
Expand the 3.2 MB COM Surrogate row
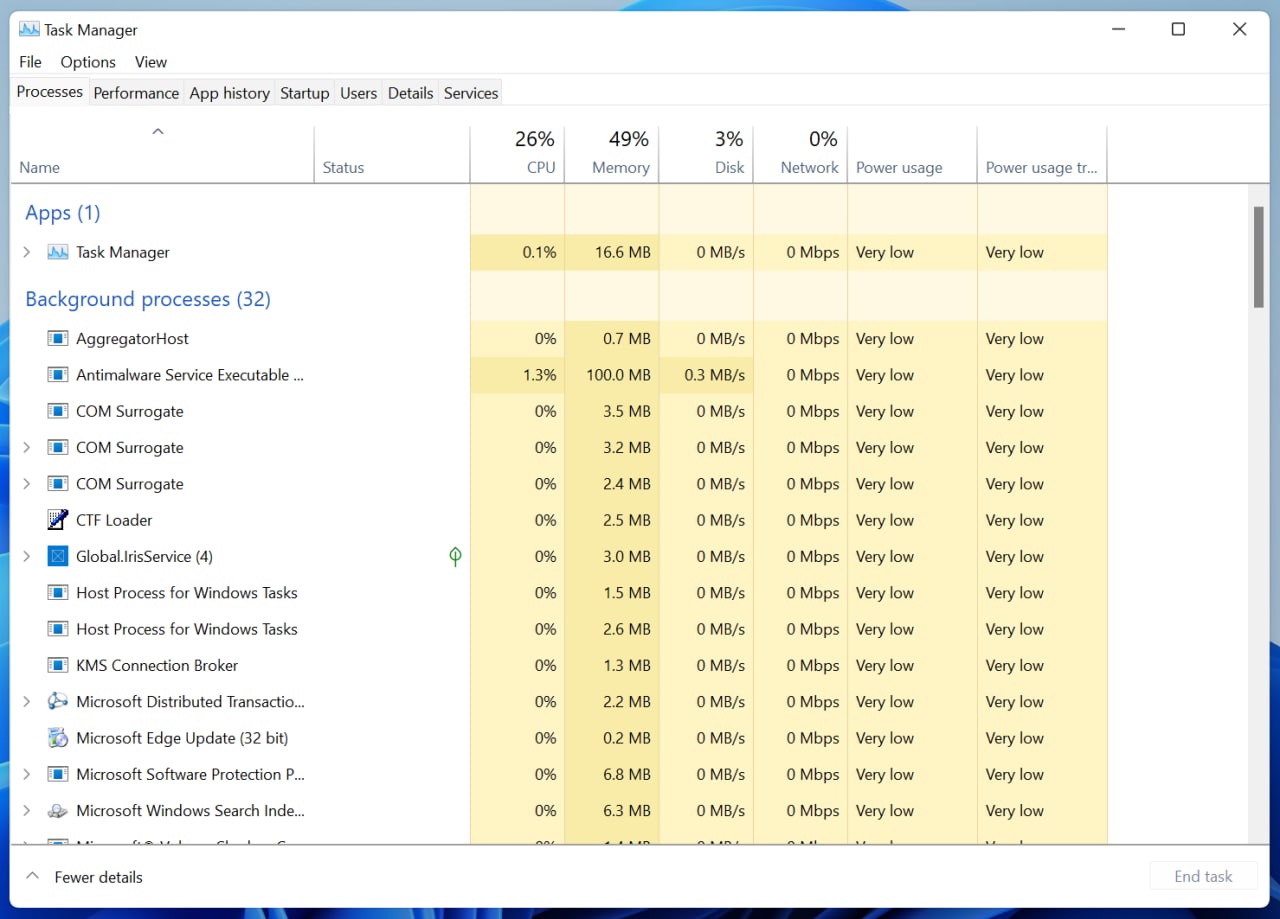point(27,447)
